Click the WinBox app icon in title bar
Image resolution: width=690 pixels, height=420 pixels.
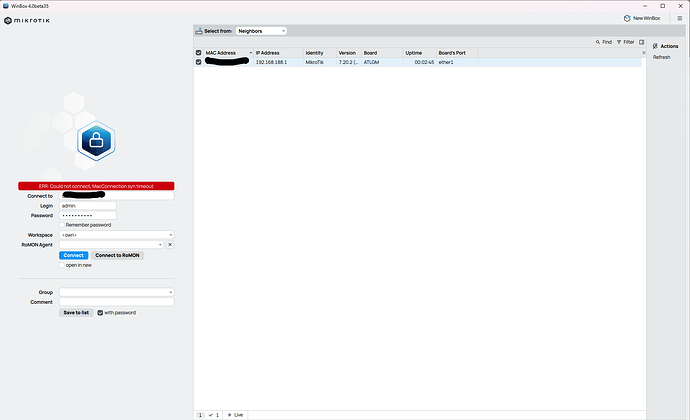click(6, 6)
